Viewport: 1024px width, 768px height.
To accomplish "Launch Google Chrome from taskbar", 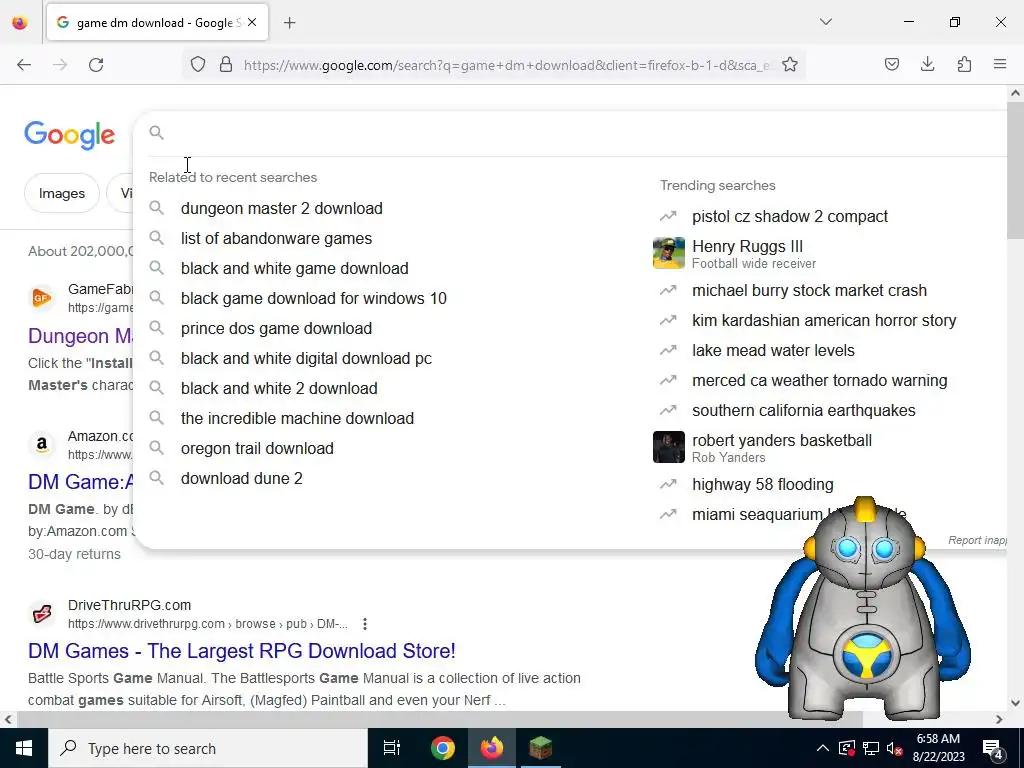I will pos(443,748).
